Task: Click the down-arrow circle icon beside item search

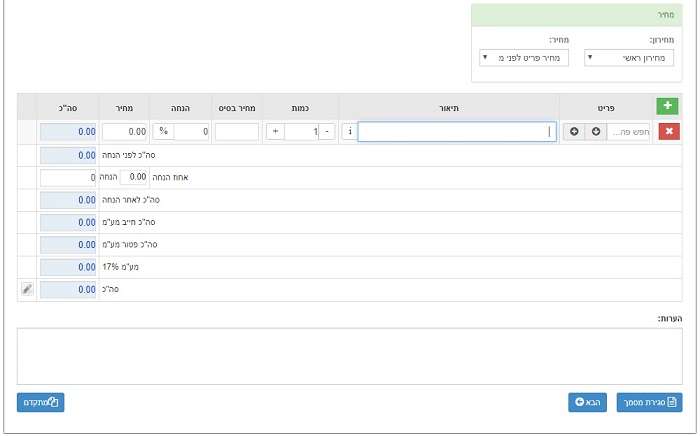Action: (x=596, y=132)
